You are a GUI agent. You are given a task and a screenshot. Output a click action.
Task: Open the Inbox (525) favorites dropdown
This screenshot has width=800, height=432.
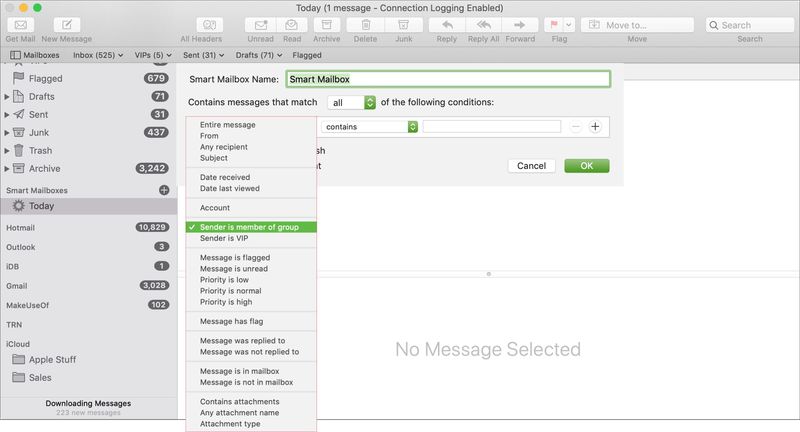coord(98,55)
